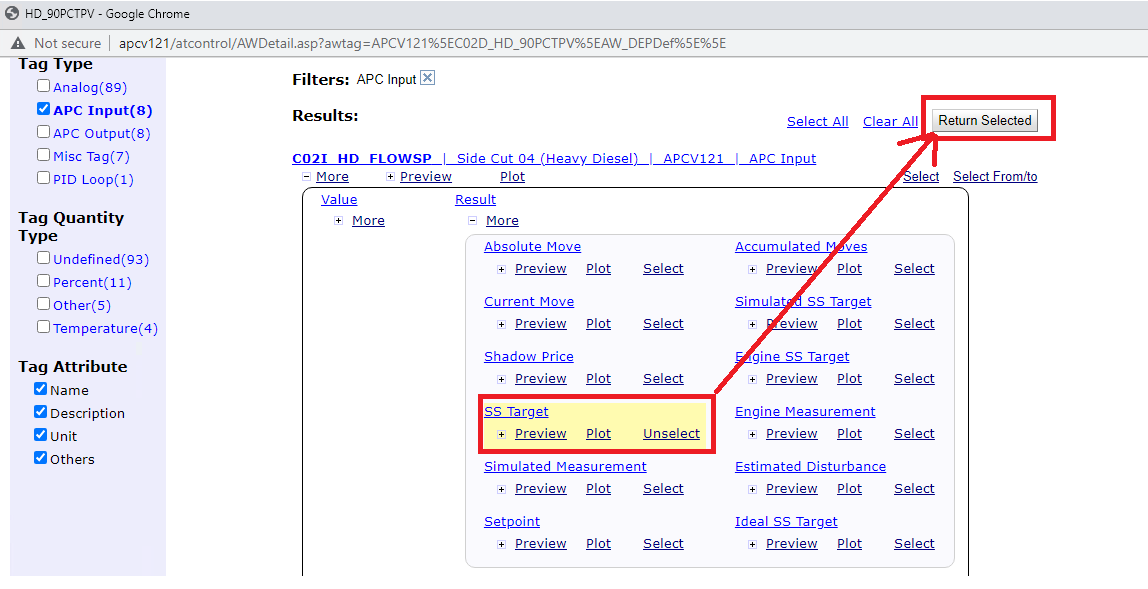Viewport: 1148px width, 589px height.
Task: Expand Preview plus icon under Setpoint
Action: click(501, 544)
